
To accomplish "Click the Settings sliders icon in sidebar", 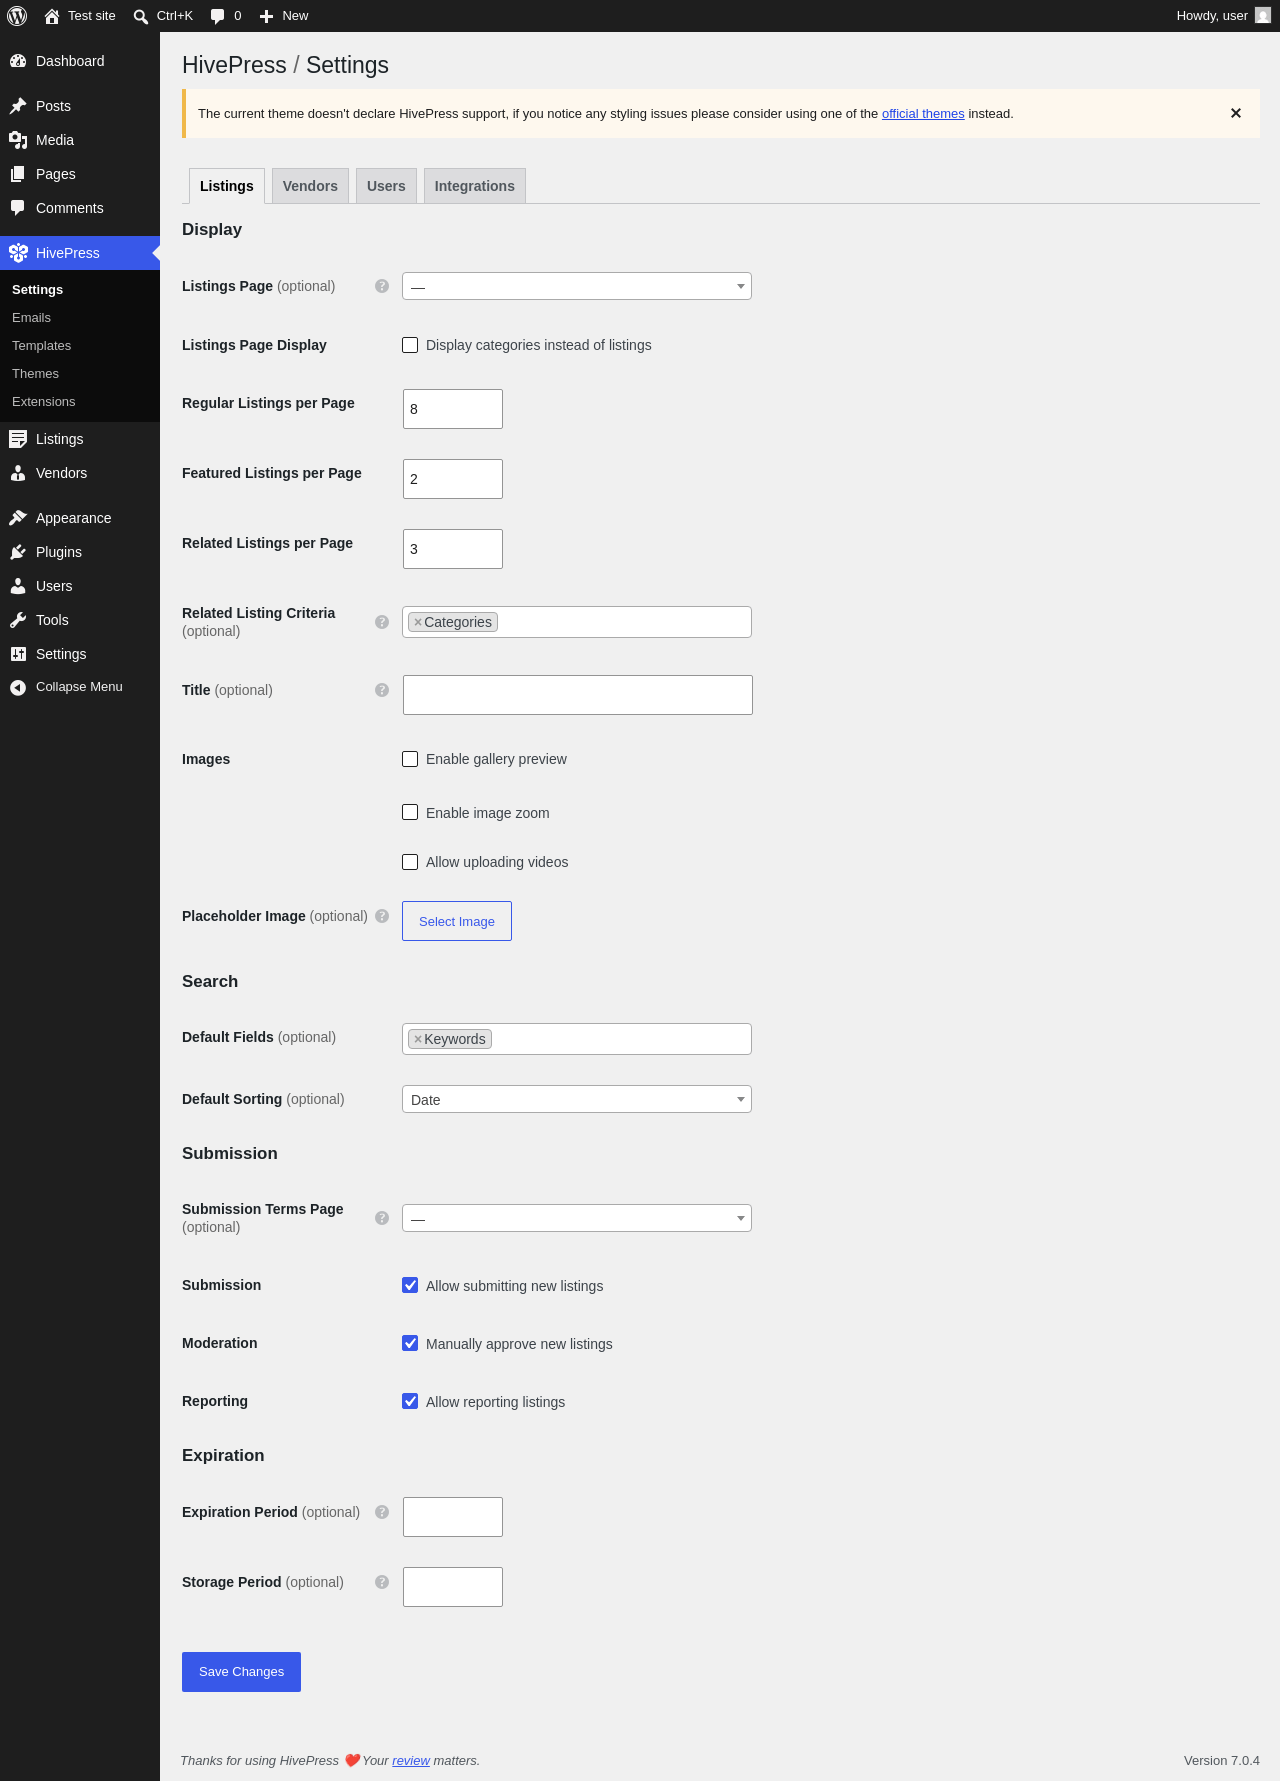I will [18, 654].
